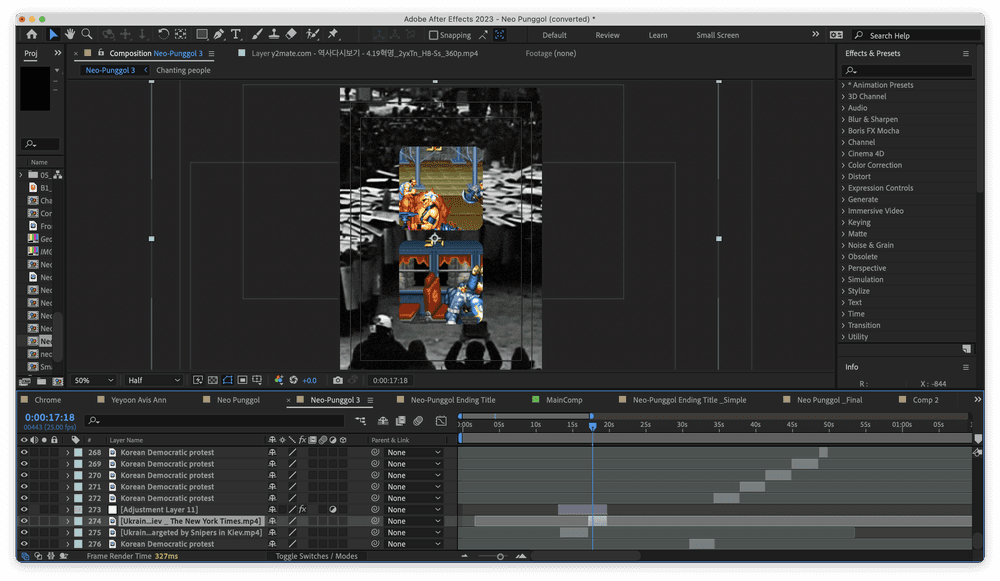Image resolution: width=1000 pixels, height=581 pixels.
Task: Switch to Yeyoon Avis Ann tab
Action: 138,400
